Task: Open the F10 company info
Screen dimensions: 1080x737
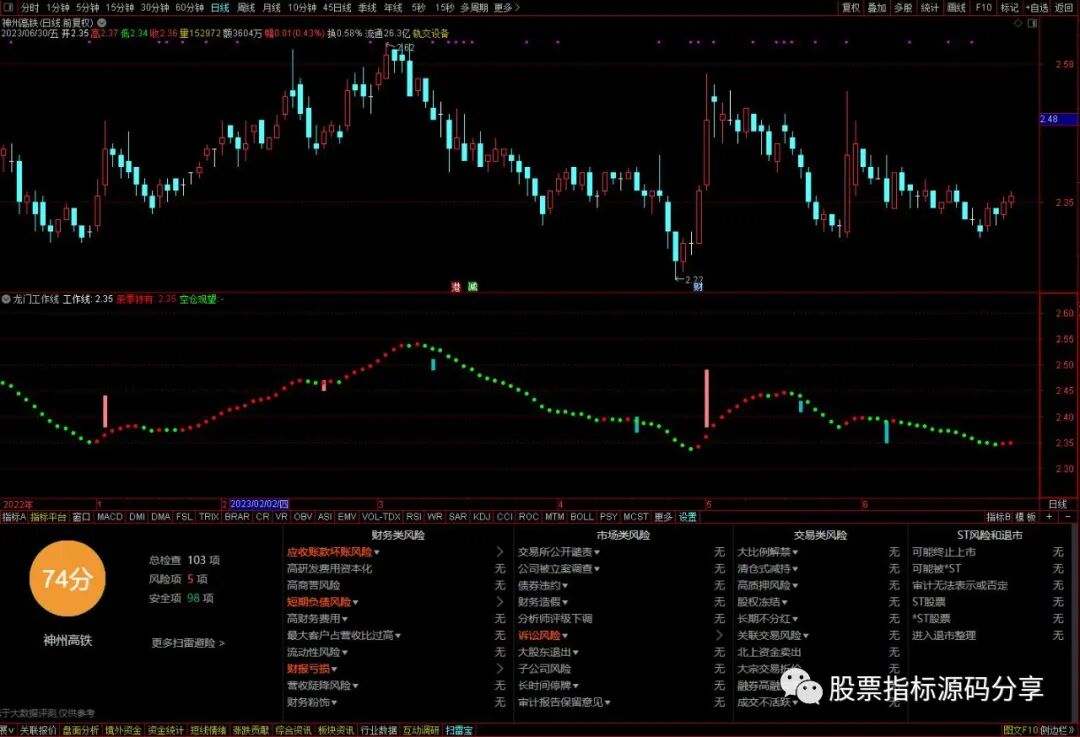Action: pyautogui.click(x=984, y=8)
